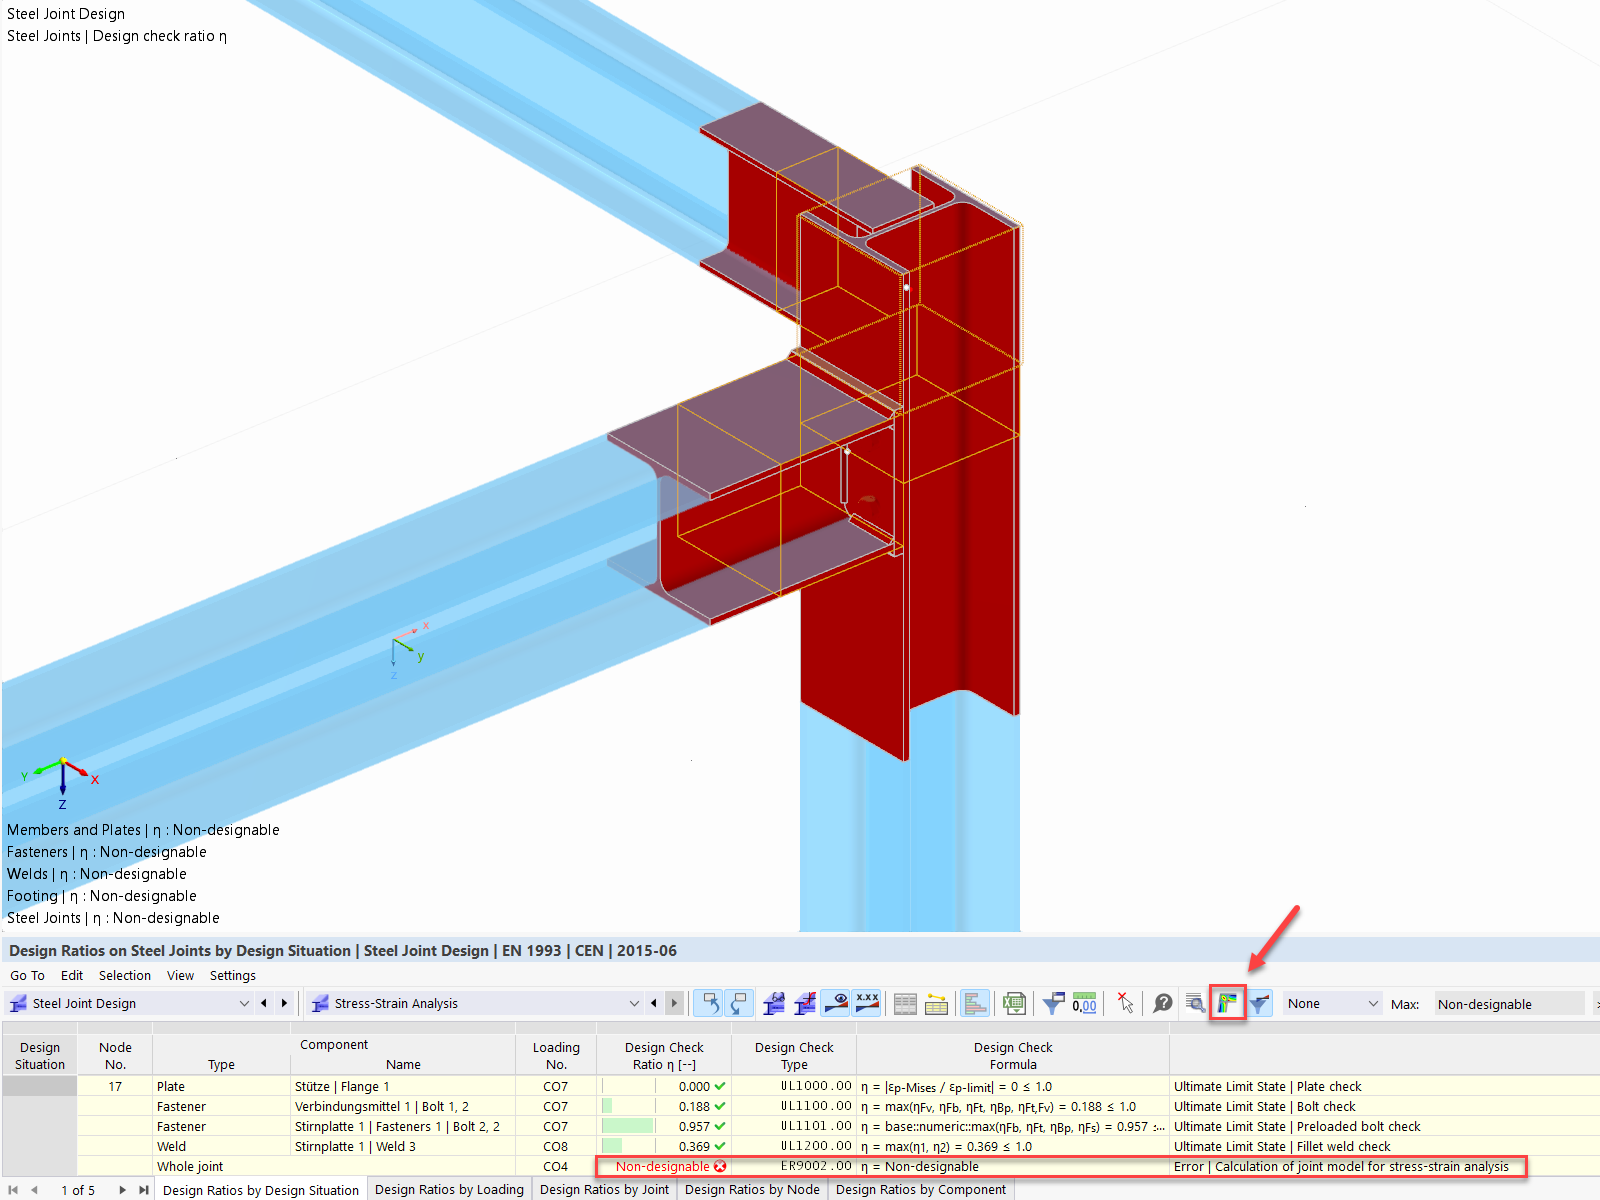Screen dimensions: 1600x1200
Task: Click the 0.00 decimal places icon
Action: point(1084,1003)
